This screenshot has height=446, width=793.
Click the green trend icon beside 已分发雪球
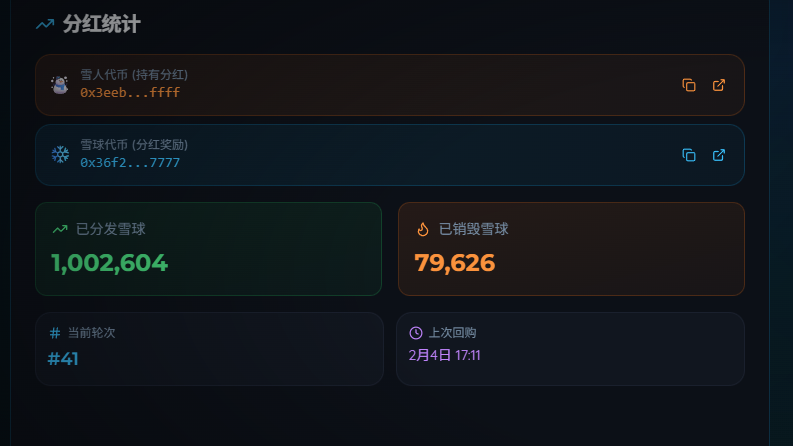coord(60,229)
